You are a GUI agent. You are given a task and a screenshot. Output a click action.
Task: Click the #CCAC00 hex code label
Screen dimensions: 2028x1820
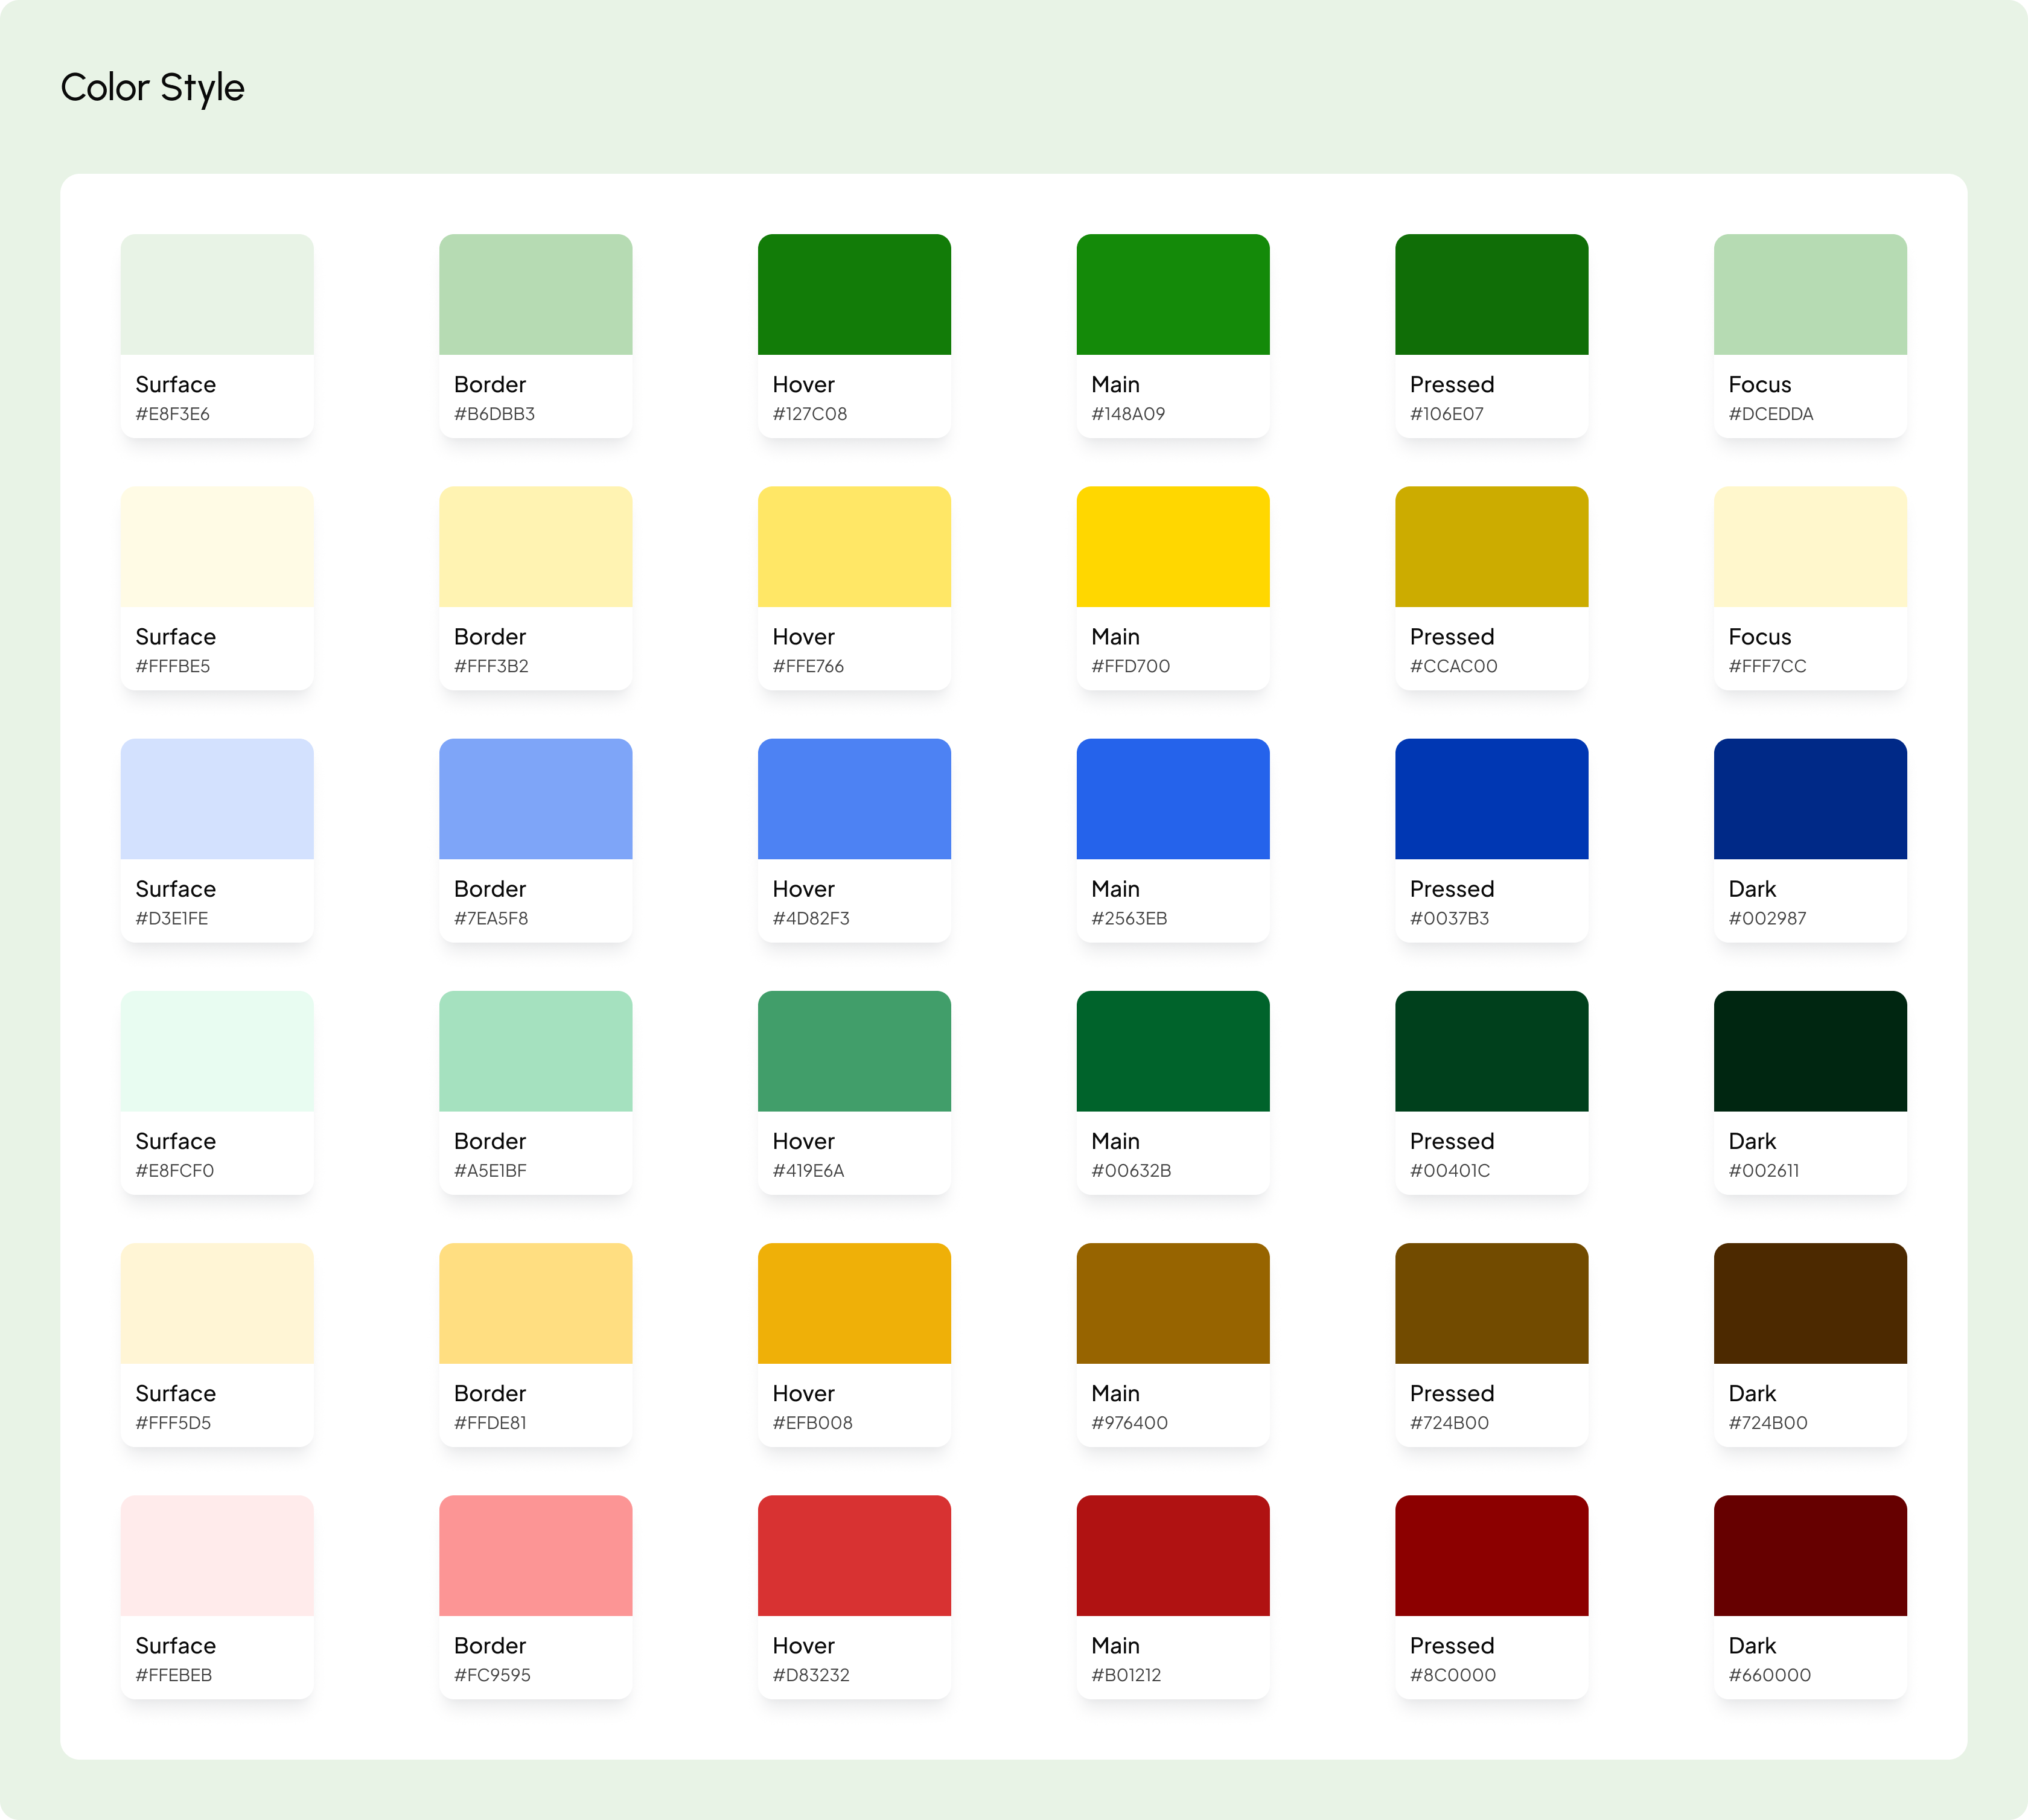(1453, 666)
